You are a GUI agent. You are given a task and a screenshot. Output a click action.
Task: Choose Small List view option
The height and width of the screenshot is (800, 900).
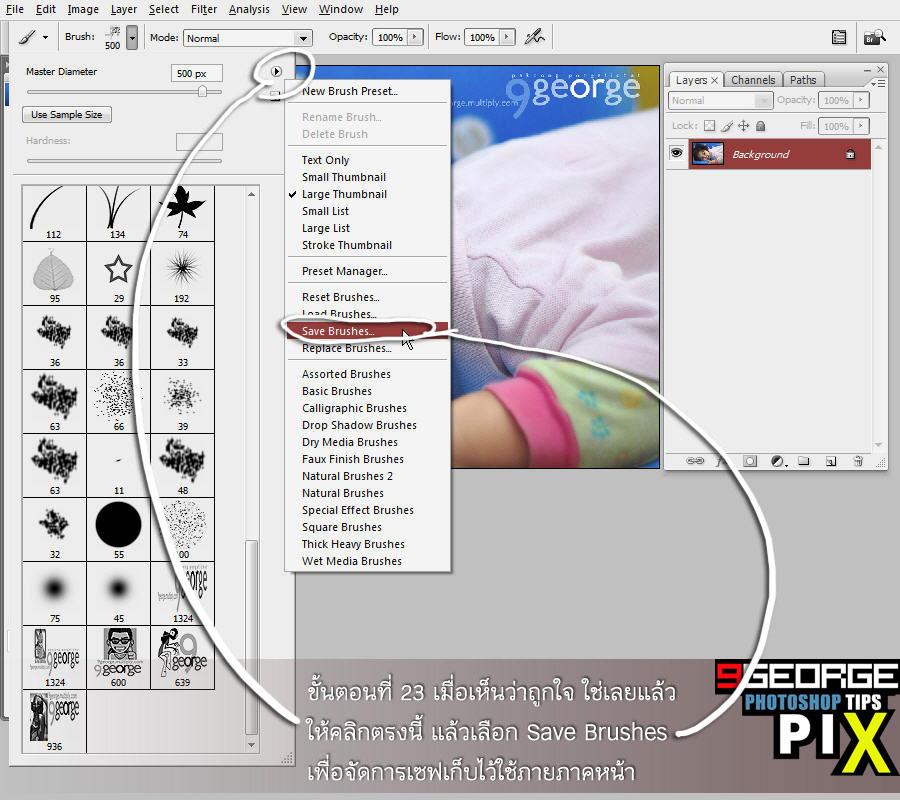click(x=325, y=211)
